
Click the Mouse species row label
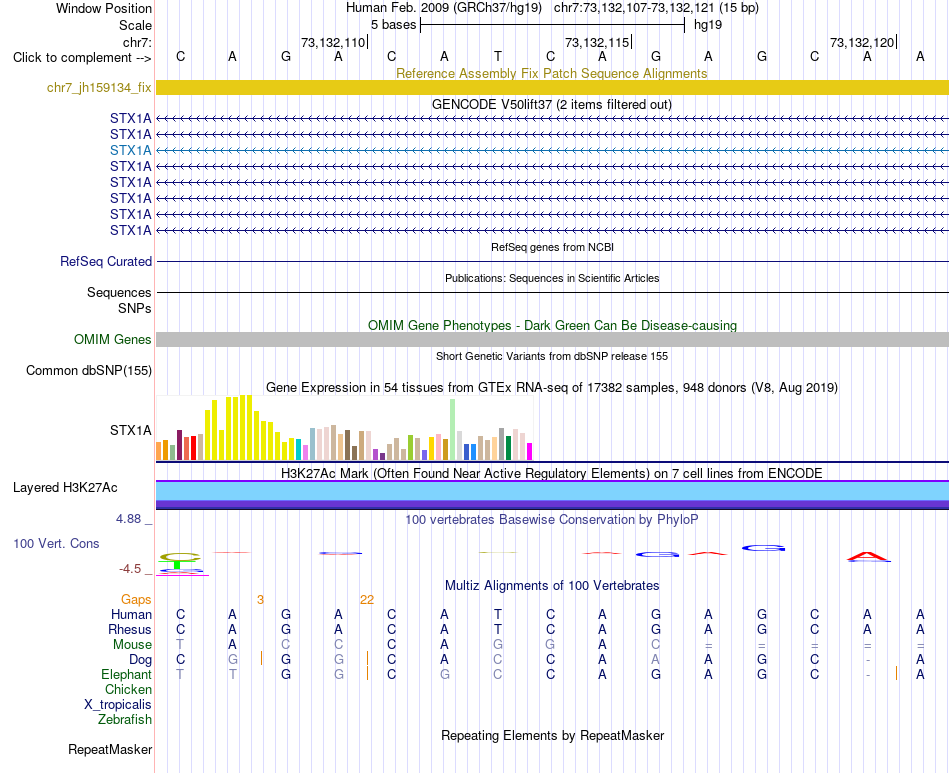132,645
